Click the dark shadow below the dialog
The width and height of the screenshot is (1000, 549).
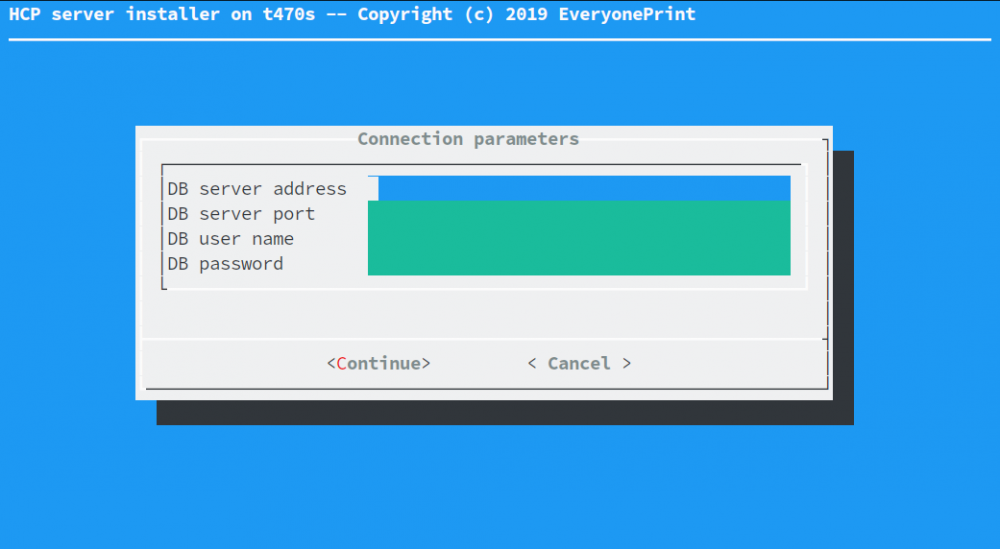coord(500,412)
